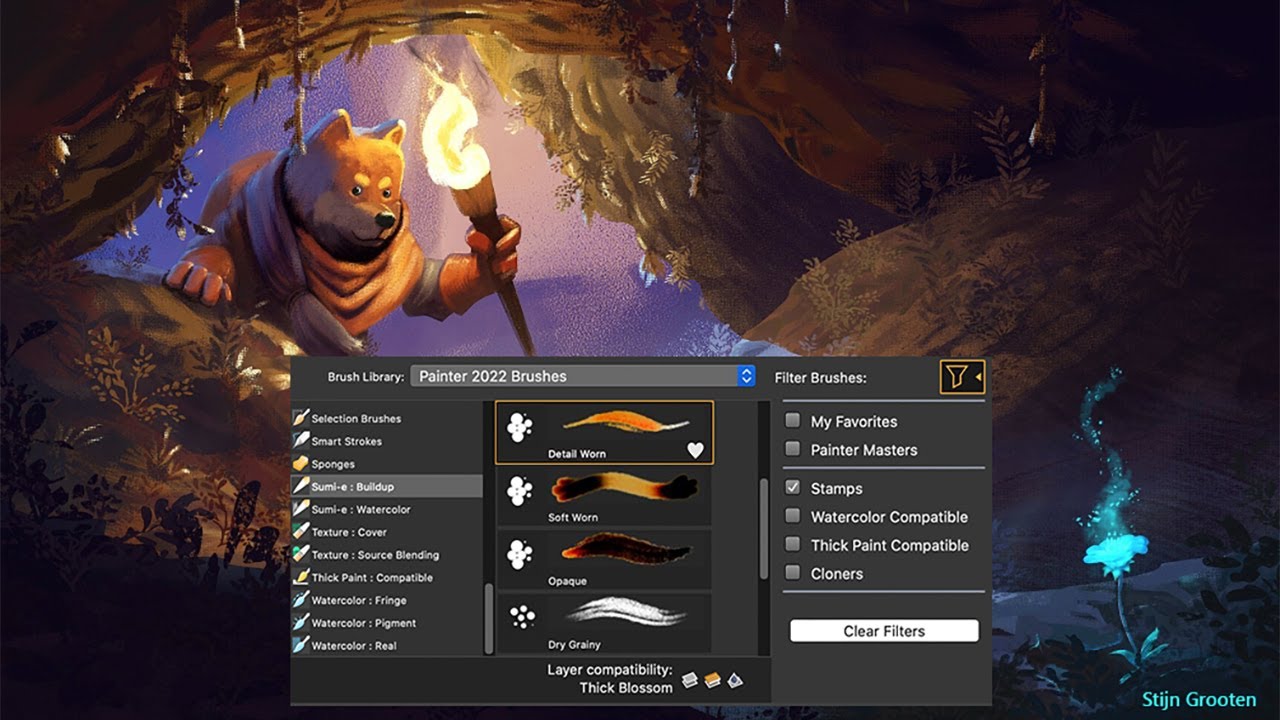
Task: Uncheck the Stamps filter checkbox
Action: (x=793, y=488)
